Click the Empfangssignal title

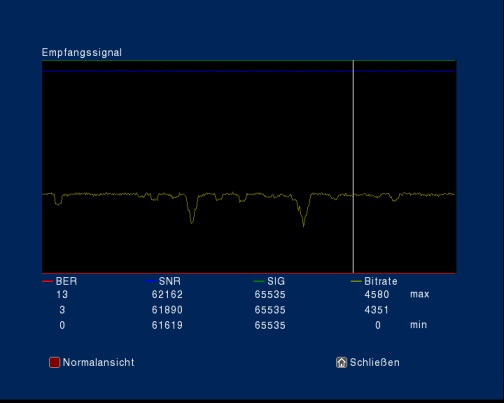click(x=82, y=53)
